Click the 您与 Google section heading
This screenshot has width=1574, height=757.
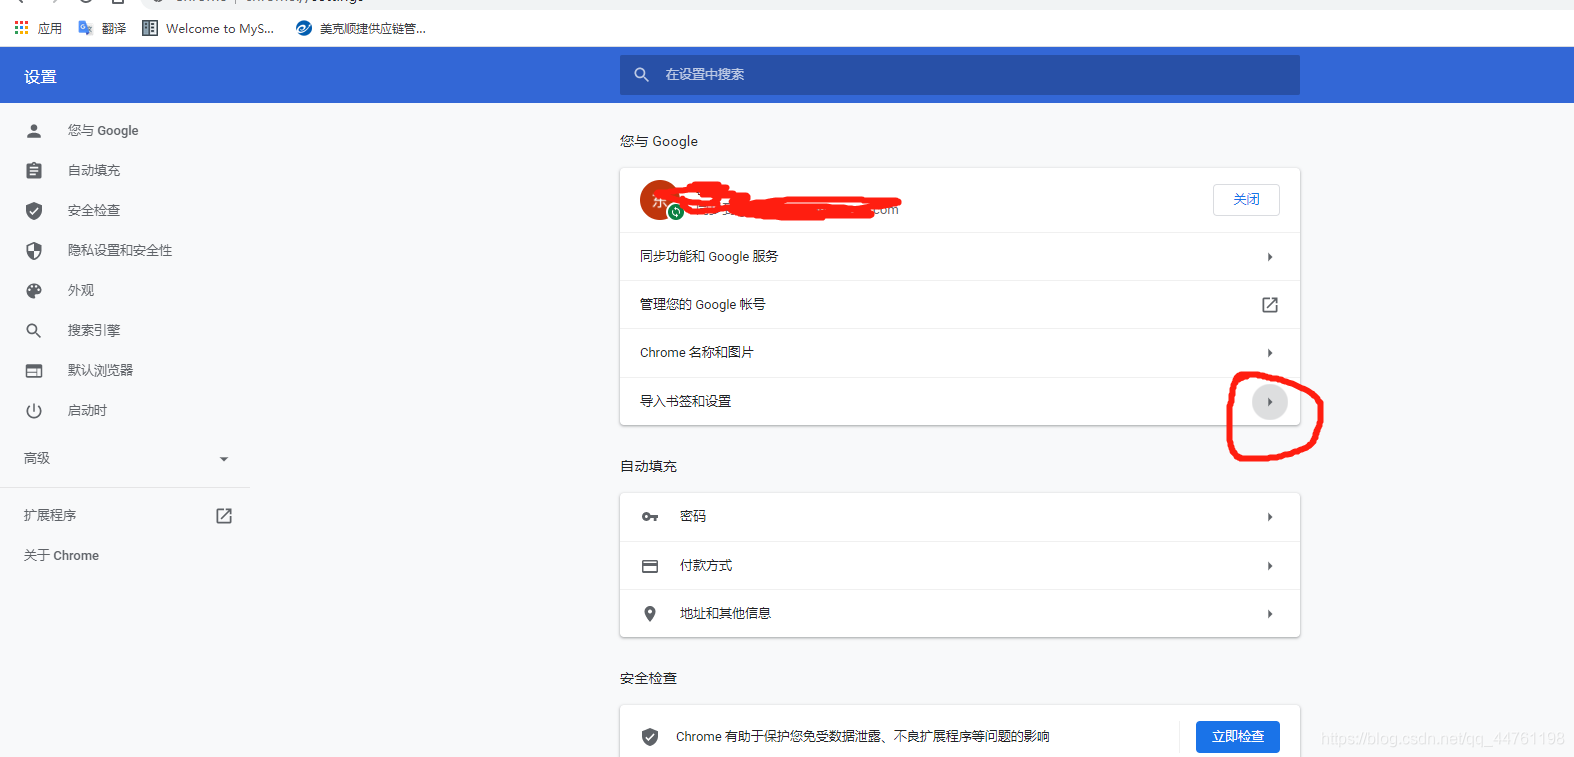(659, 141)
